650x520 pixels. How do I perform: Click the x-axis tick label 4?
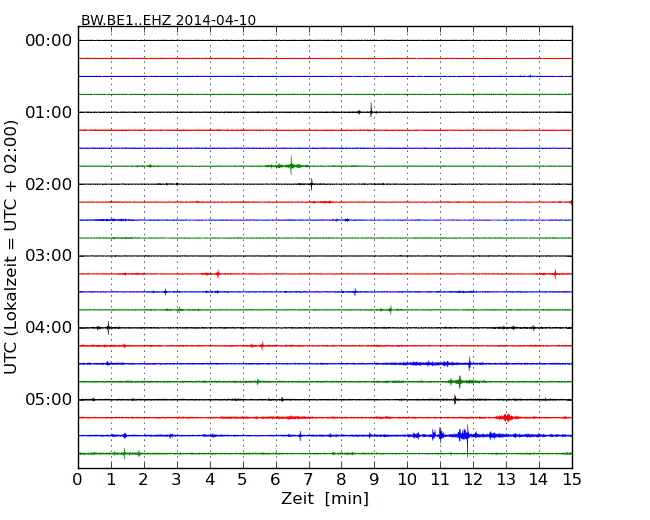(x=210, y=479)
